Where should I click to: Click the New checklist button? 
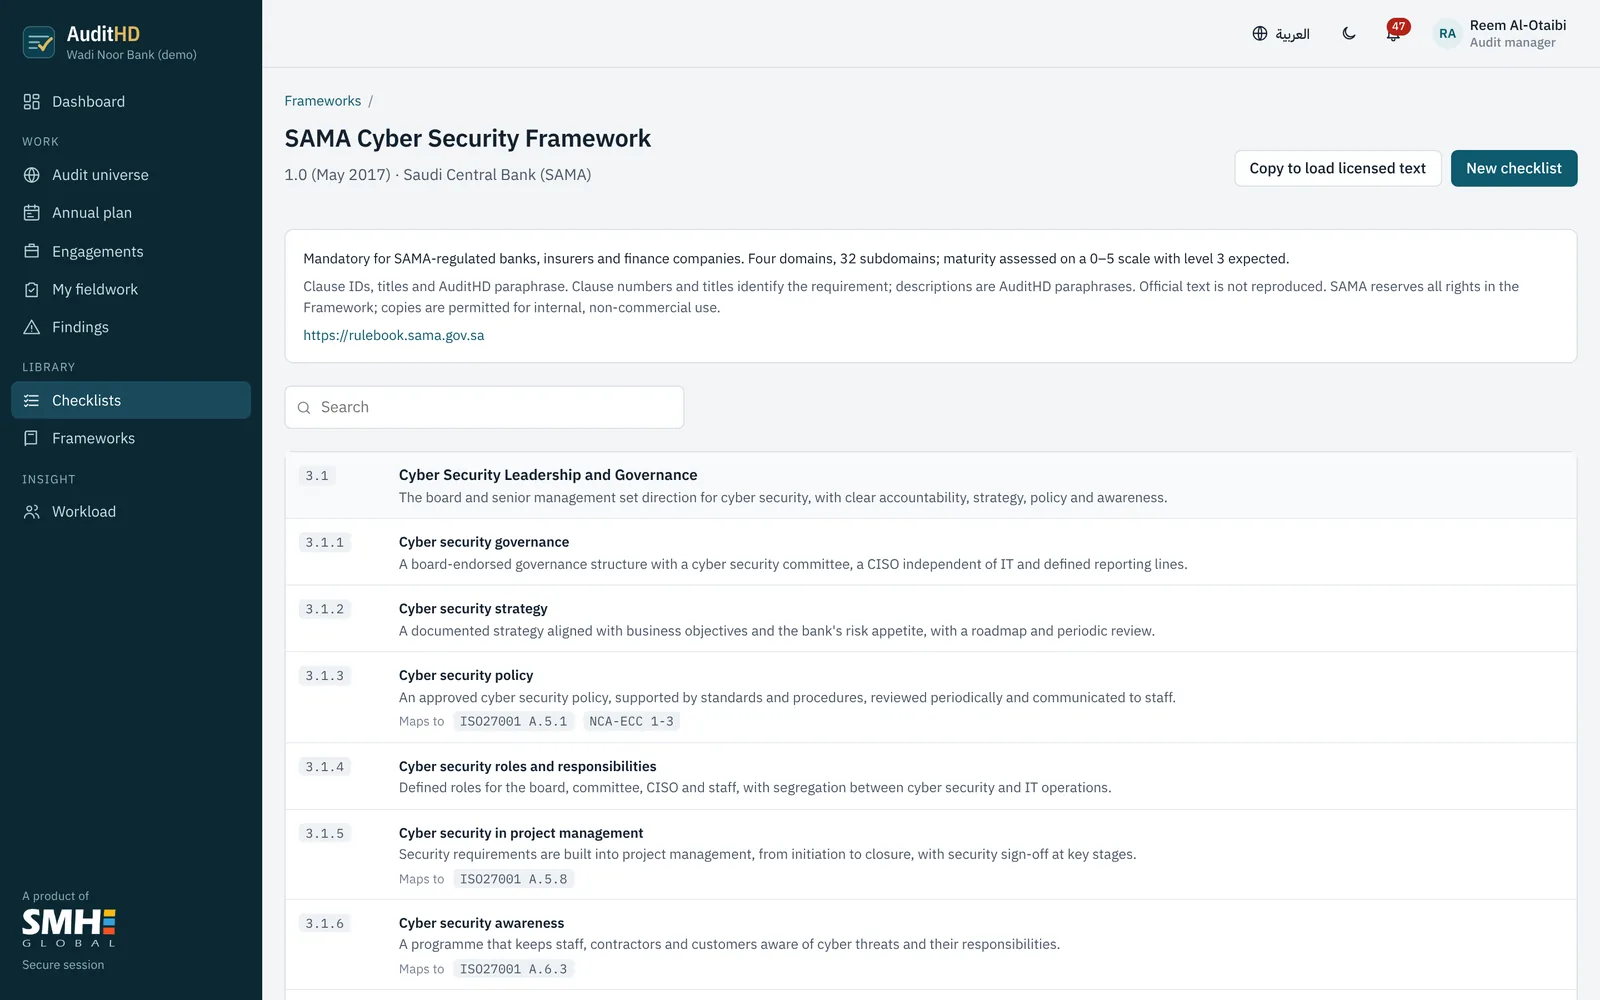[1514, 168]
